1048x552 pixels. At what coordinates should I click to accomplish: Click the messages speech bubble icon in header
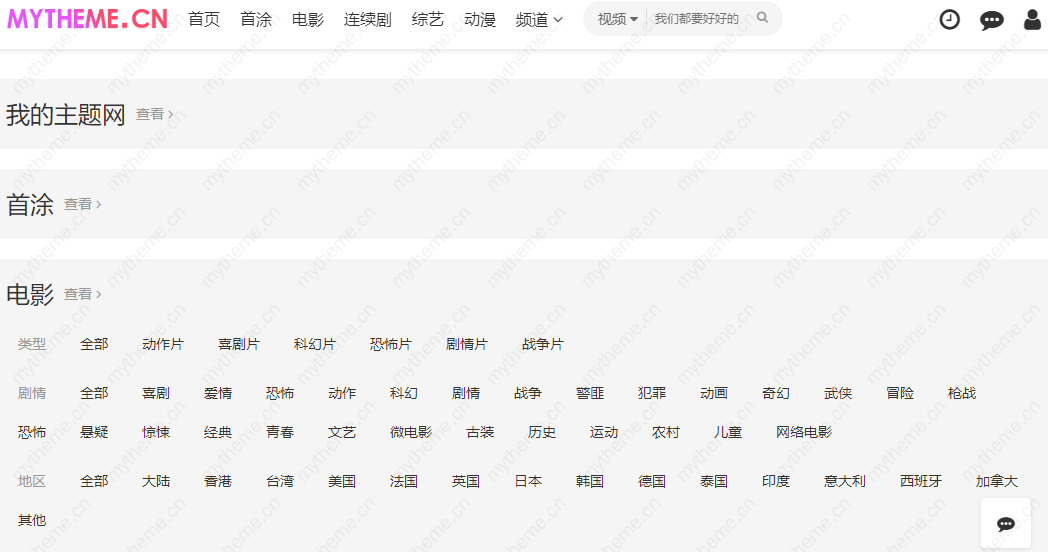click(x=991, y=20)
